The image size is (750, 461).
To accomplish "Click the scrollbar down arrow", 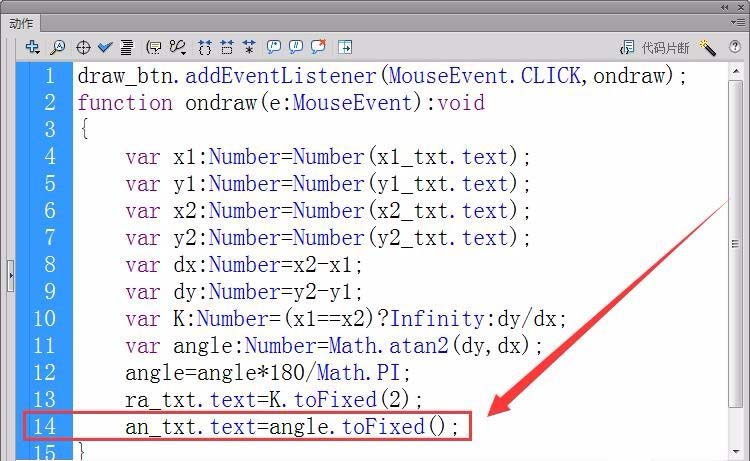I will tap(736, 451).
